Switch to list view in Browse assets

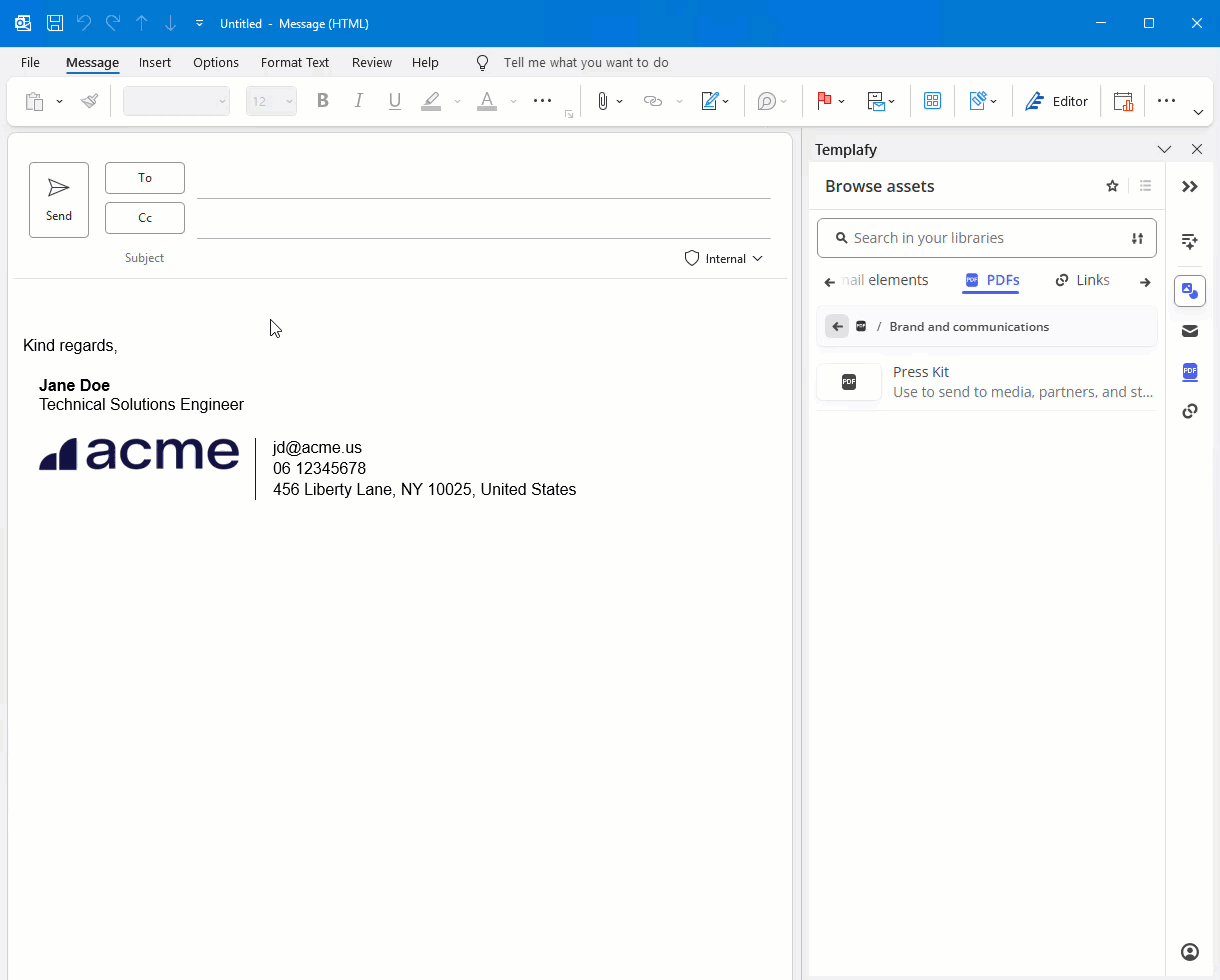1146,186
